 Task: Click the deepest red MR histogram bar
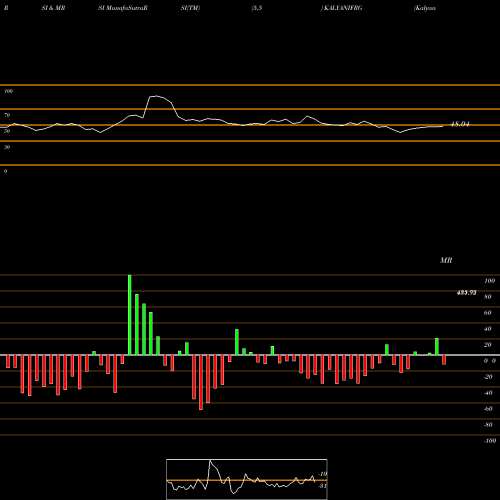point(201,382)
